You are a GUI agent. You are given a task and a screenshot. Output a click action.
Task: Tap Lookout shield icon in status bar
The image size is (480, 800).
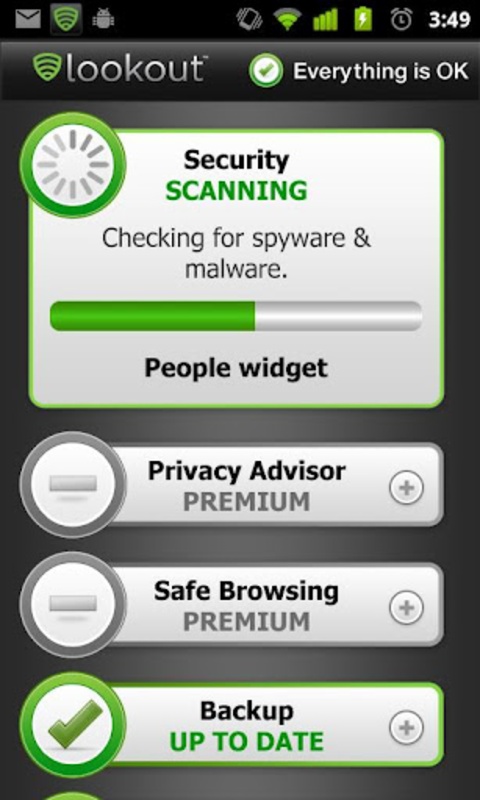click(66, 19)
